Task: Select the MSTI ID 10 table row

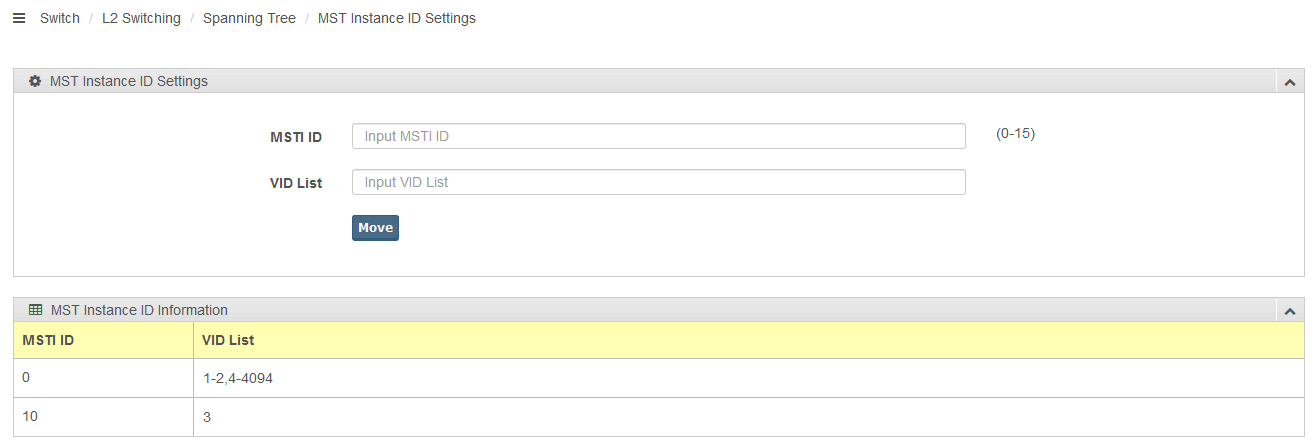Action: (x=659, y=417)
